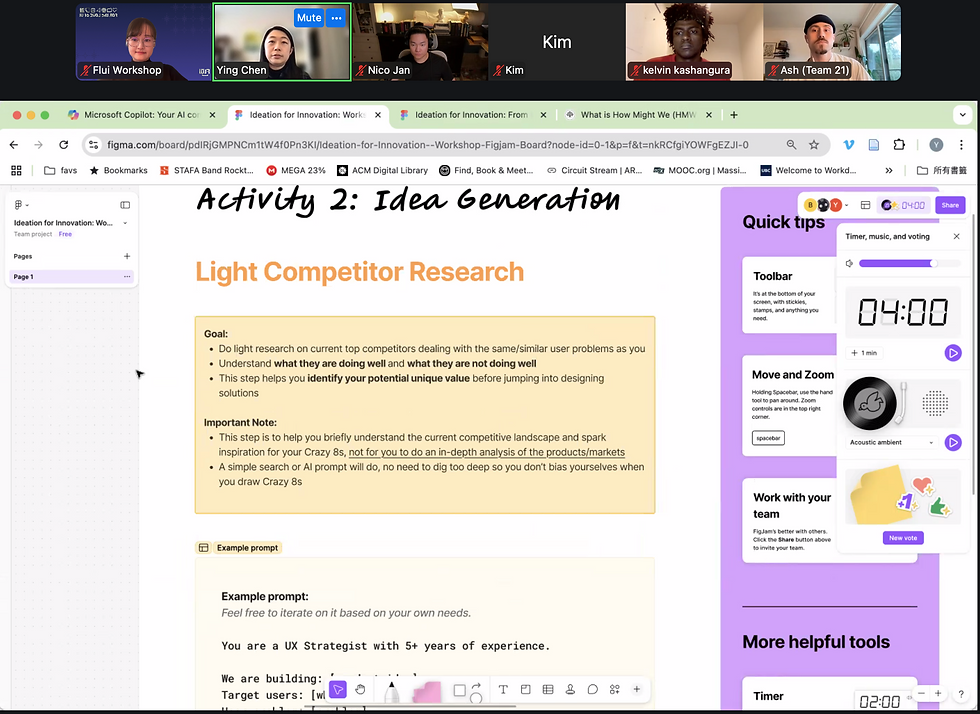Show more bookmarks with the chevron
Screen dimensions: 980x714
[889, 170]
